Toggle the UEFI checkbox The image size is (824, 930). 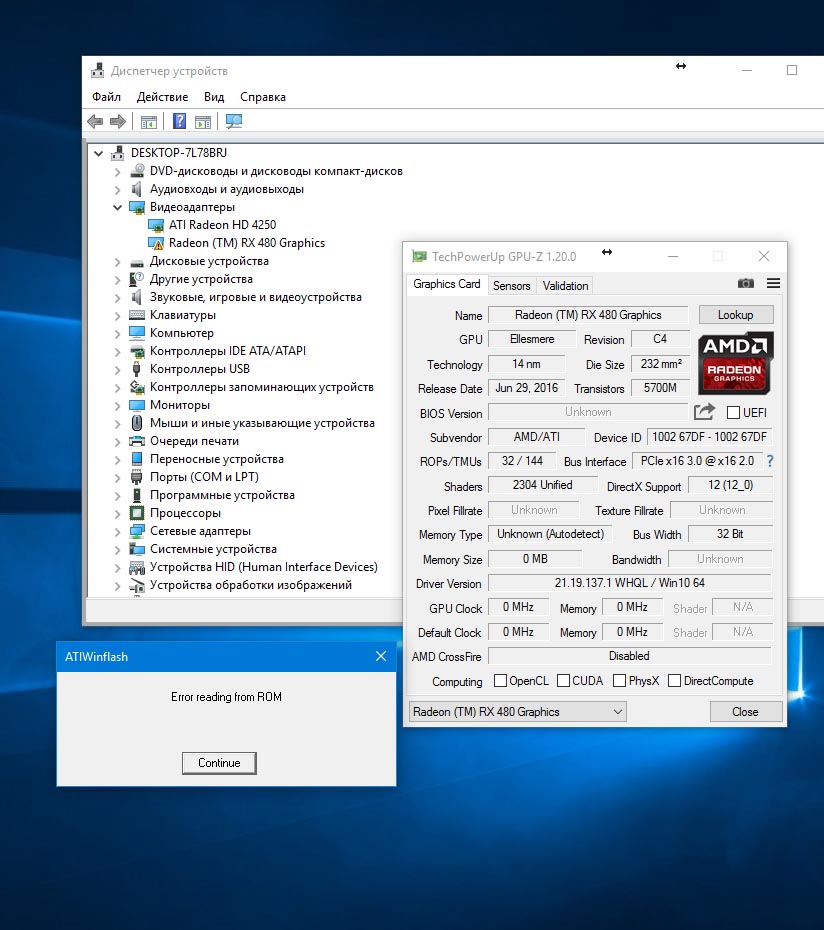tap(733, 413)
